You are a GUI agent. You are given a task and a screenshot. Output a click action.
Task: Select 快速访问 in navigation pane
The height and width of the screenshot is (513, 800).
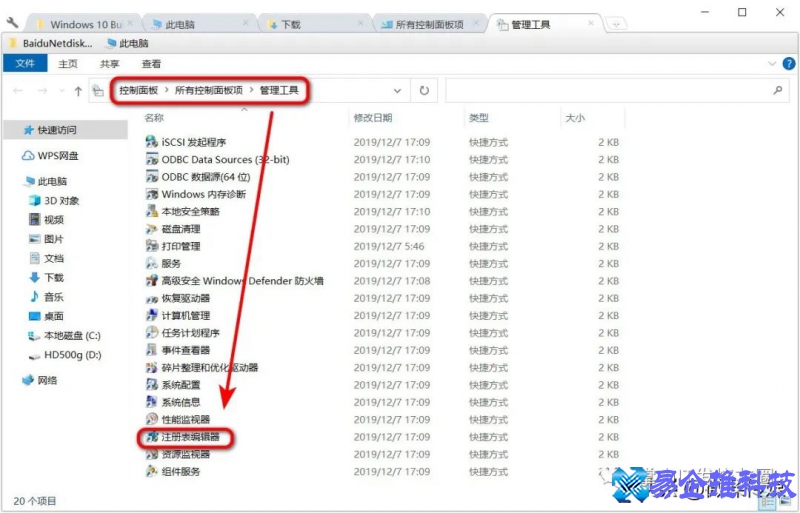point(66,130)
